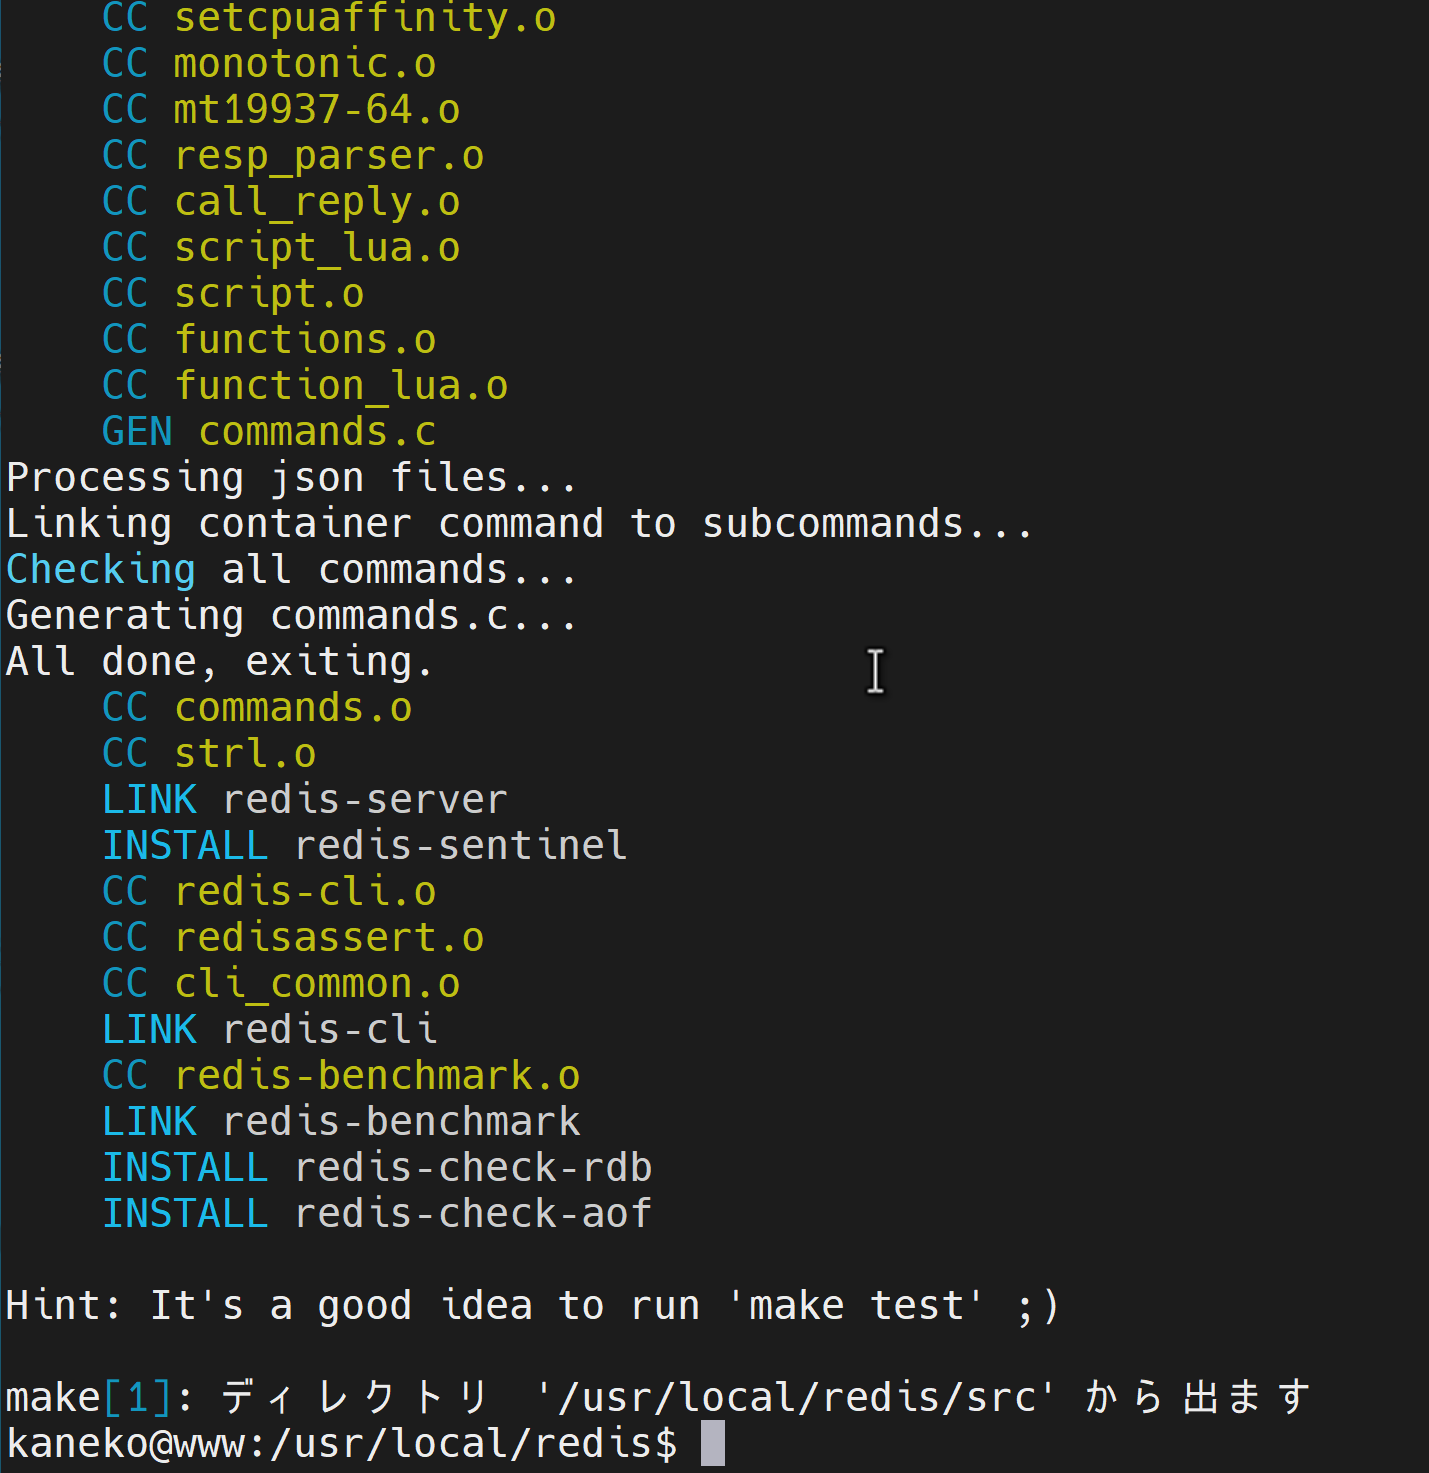The height and width of the screenshot is (1473, 1429).
Task: Click the 'redis-benchmark.o' file name
Action: click(377, 1075)
